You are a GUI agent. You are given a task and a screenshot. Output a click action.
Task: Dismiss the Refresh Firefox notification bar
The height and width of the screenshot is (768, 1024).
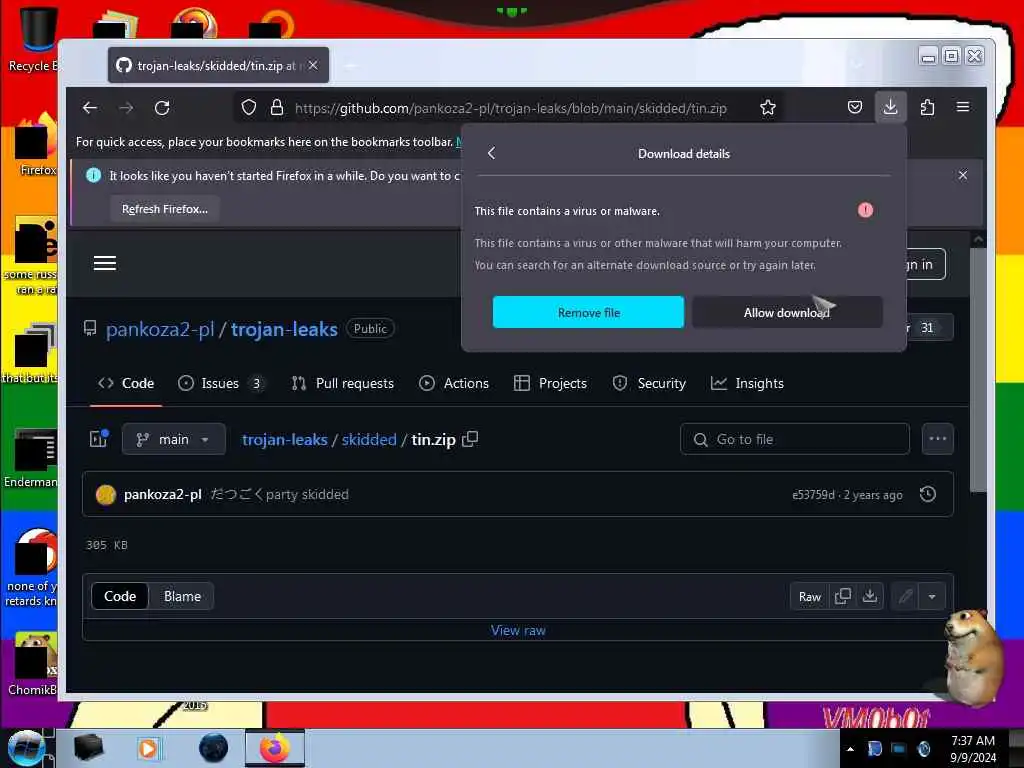point(963,175)
